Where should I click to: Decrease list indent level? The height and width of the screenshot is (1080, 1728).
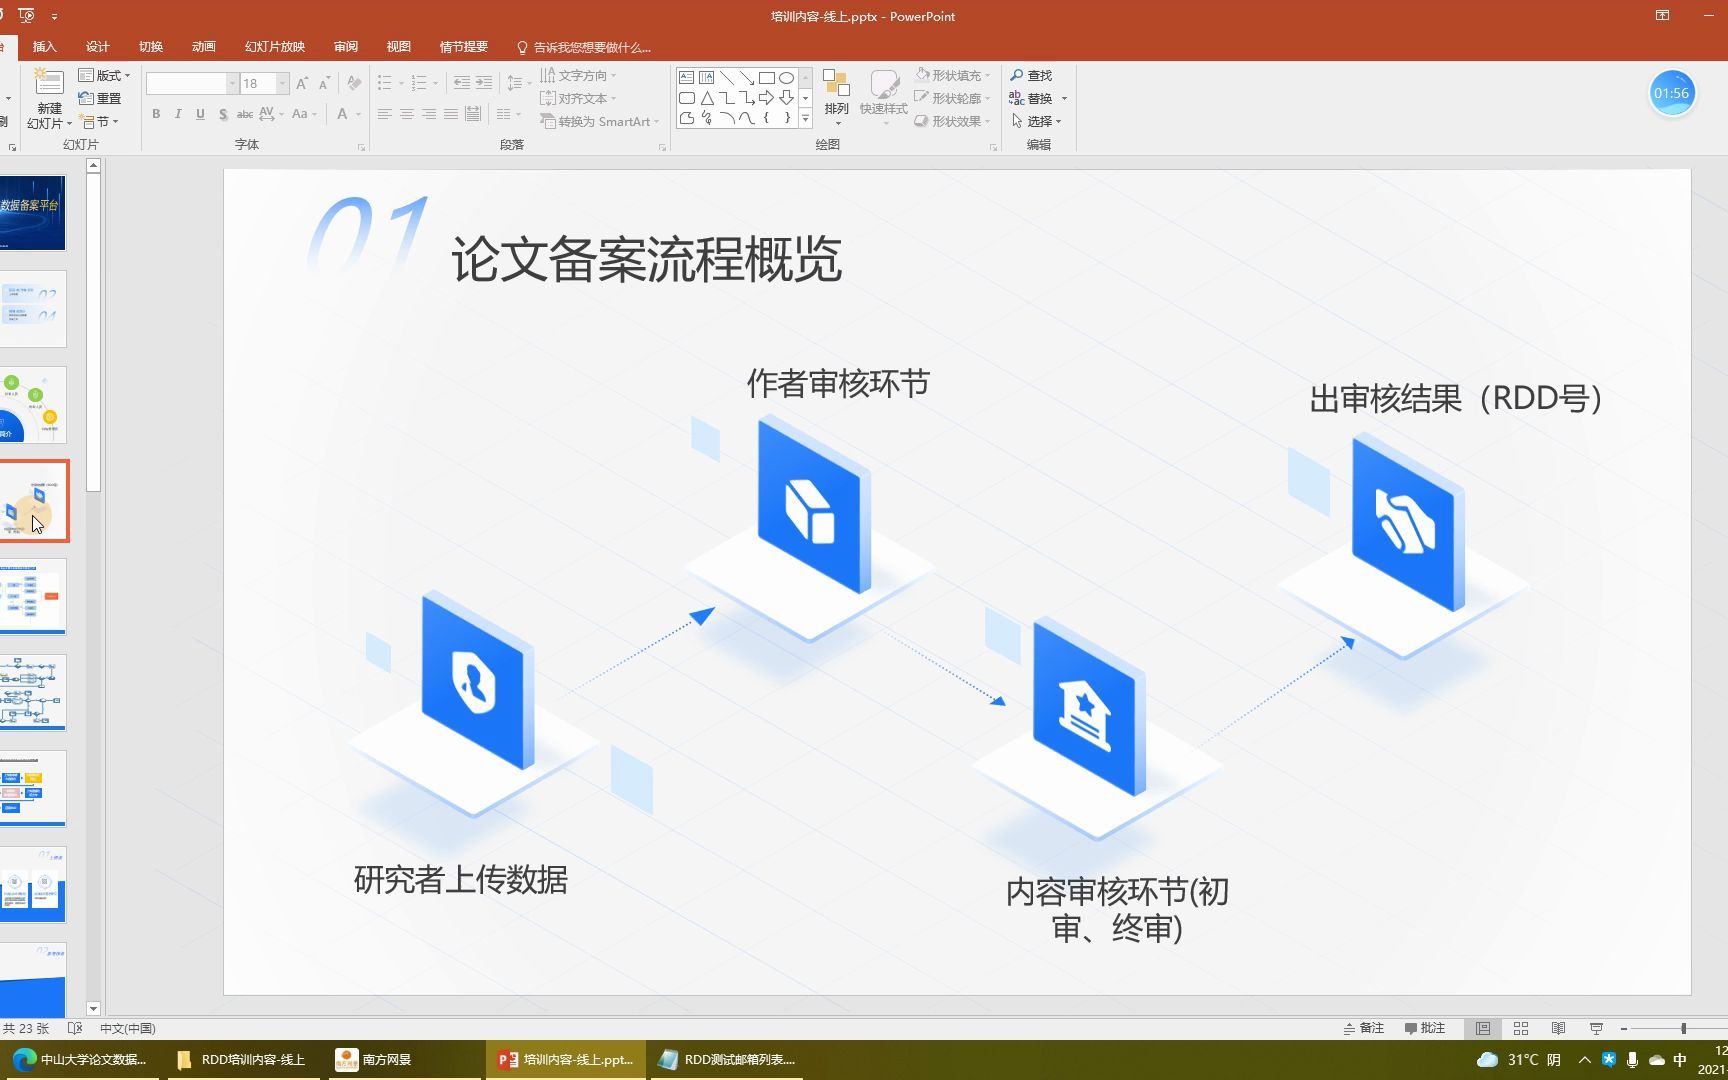coord(462,83)
